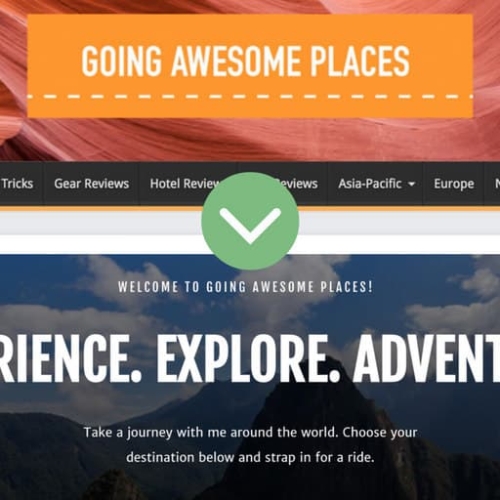Click the 'Take a journey with me' text line
Screen dimensions: 500x500
(250, 432)
